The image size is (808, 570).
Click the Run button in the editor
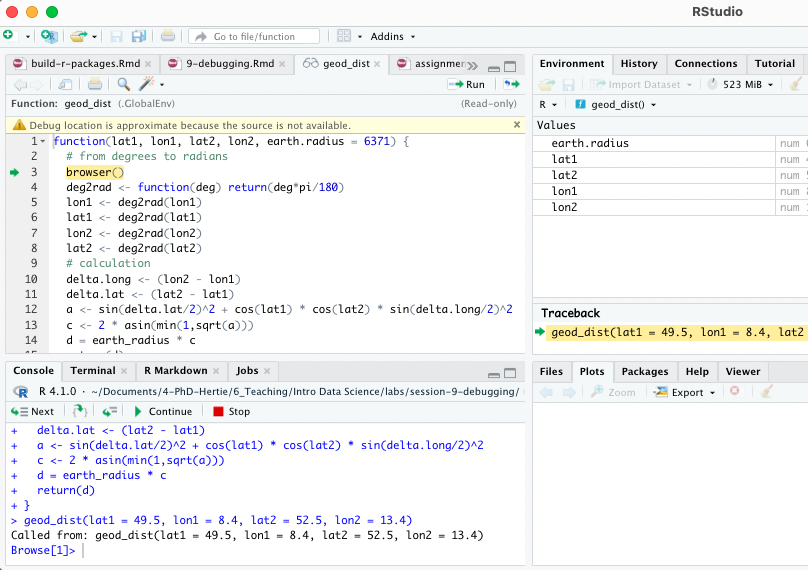(468, 84)
